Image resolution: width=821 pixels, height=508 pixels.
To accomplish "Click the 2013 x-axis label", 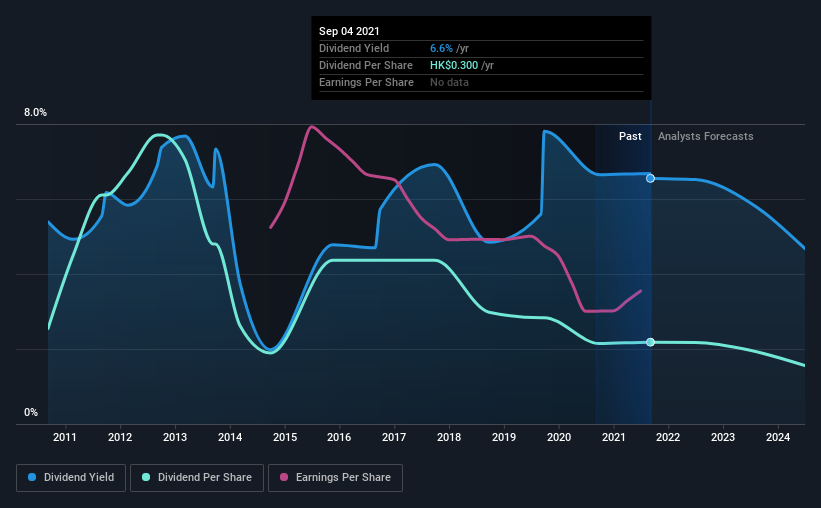I will click(x=175, y=437).
